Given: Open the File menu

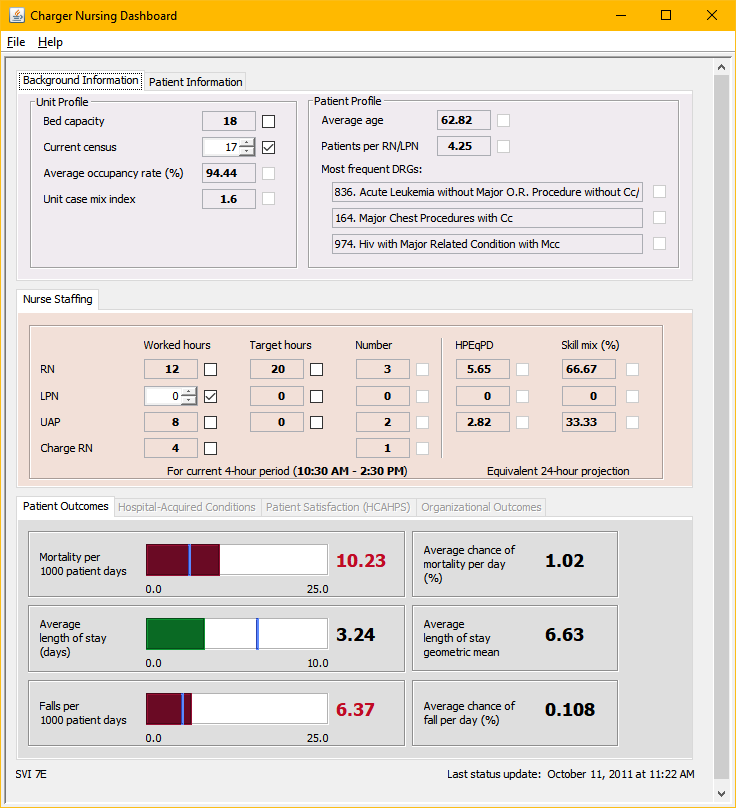Looking at the screenshot, I should tap(16, 42).
